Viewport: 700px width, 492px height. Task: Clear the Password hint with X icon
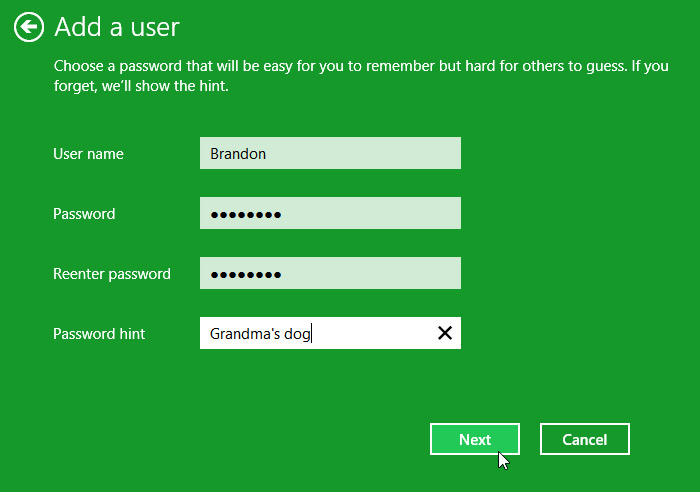click(x=445, y=333)
